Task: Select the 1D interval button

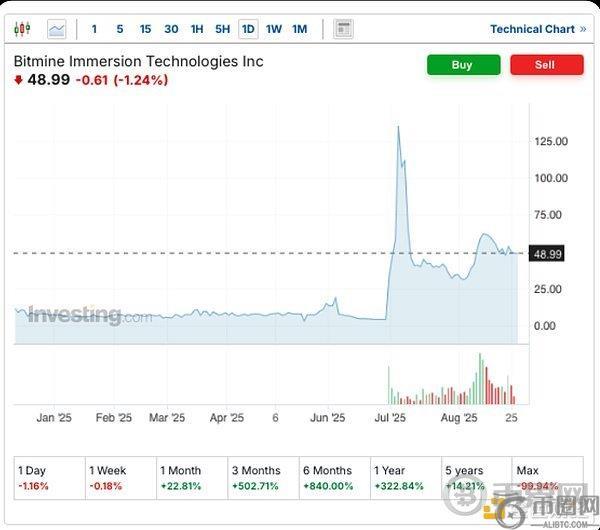Action: [248, 29]
